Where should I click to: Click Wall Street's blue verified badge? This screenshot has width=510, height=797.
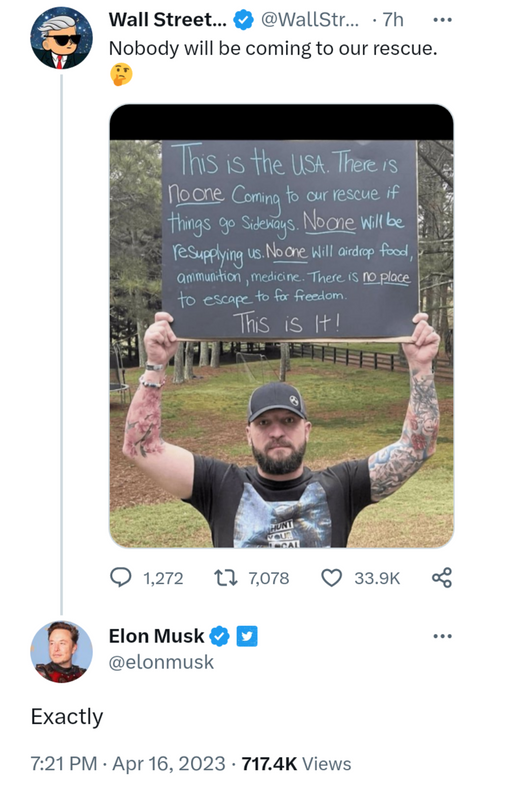243,20
